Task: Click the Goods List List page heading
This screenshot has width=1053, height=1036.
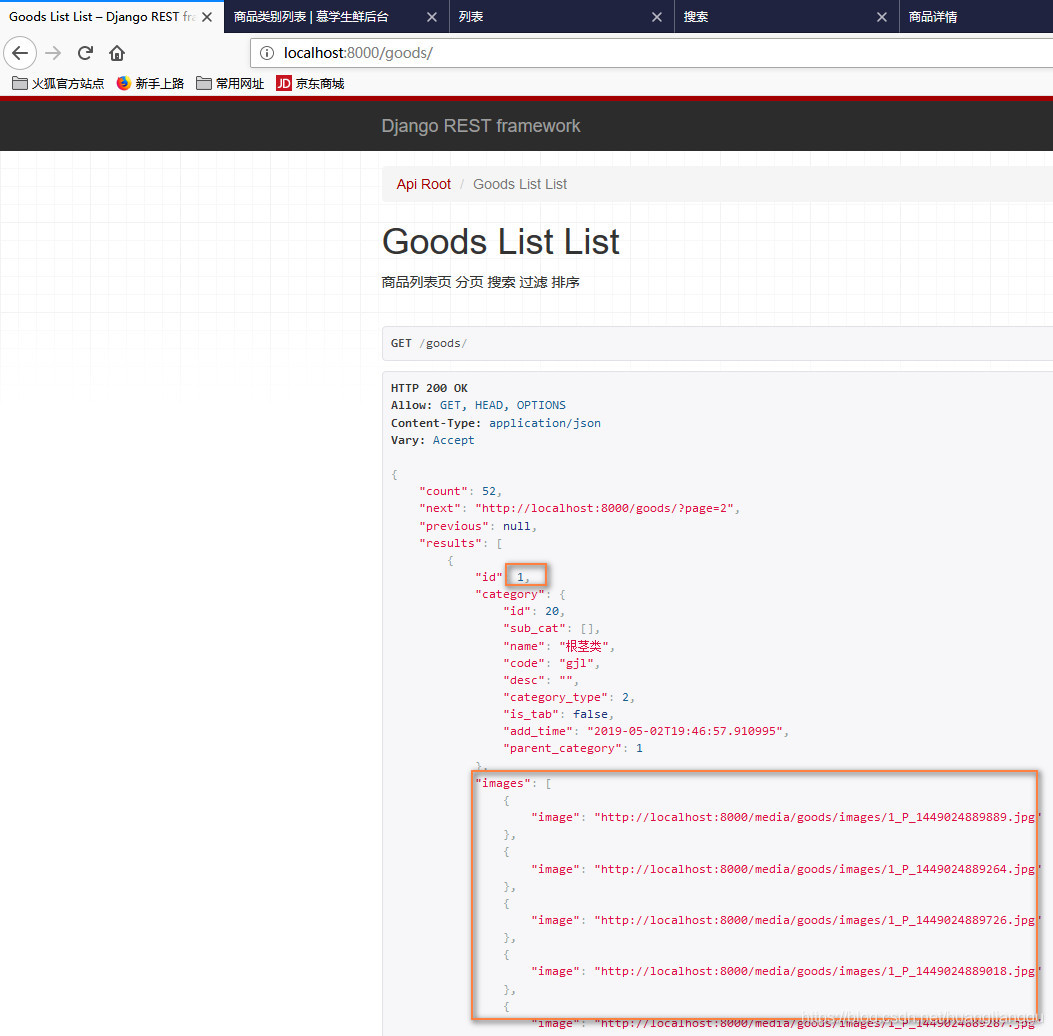Action: pyautogui.click(x=501, y=242)
